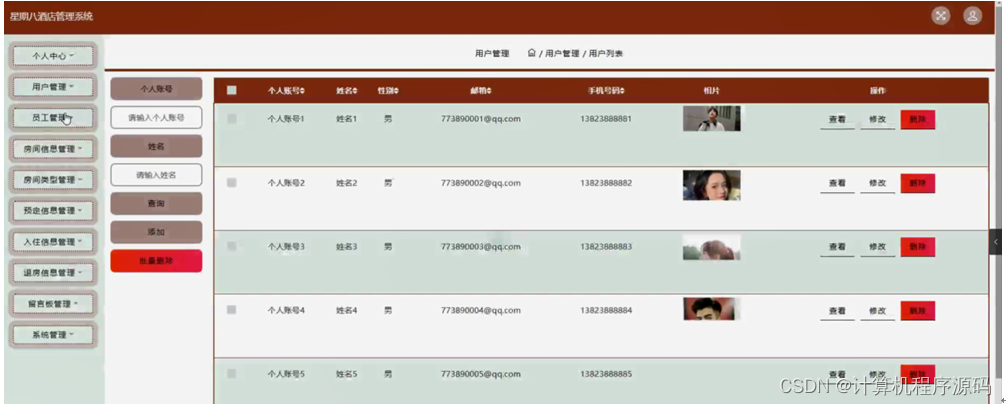1006x405 pixels.
Task: Select phone number 13823888882 cell
Action: pyautogui.click(x=606, y=183)
